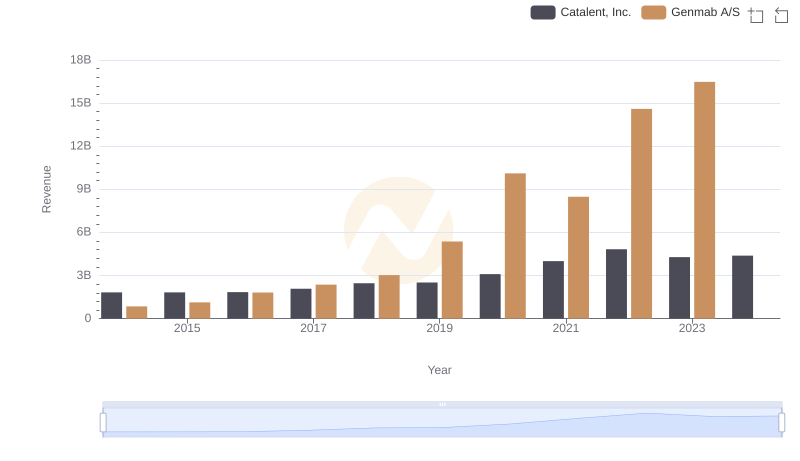Click the tallest Genmab bar for 2023
Image resolution: width=800 pixels, height=461 pixels.
point(704,200)
